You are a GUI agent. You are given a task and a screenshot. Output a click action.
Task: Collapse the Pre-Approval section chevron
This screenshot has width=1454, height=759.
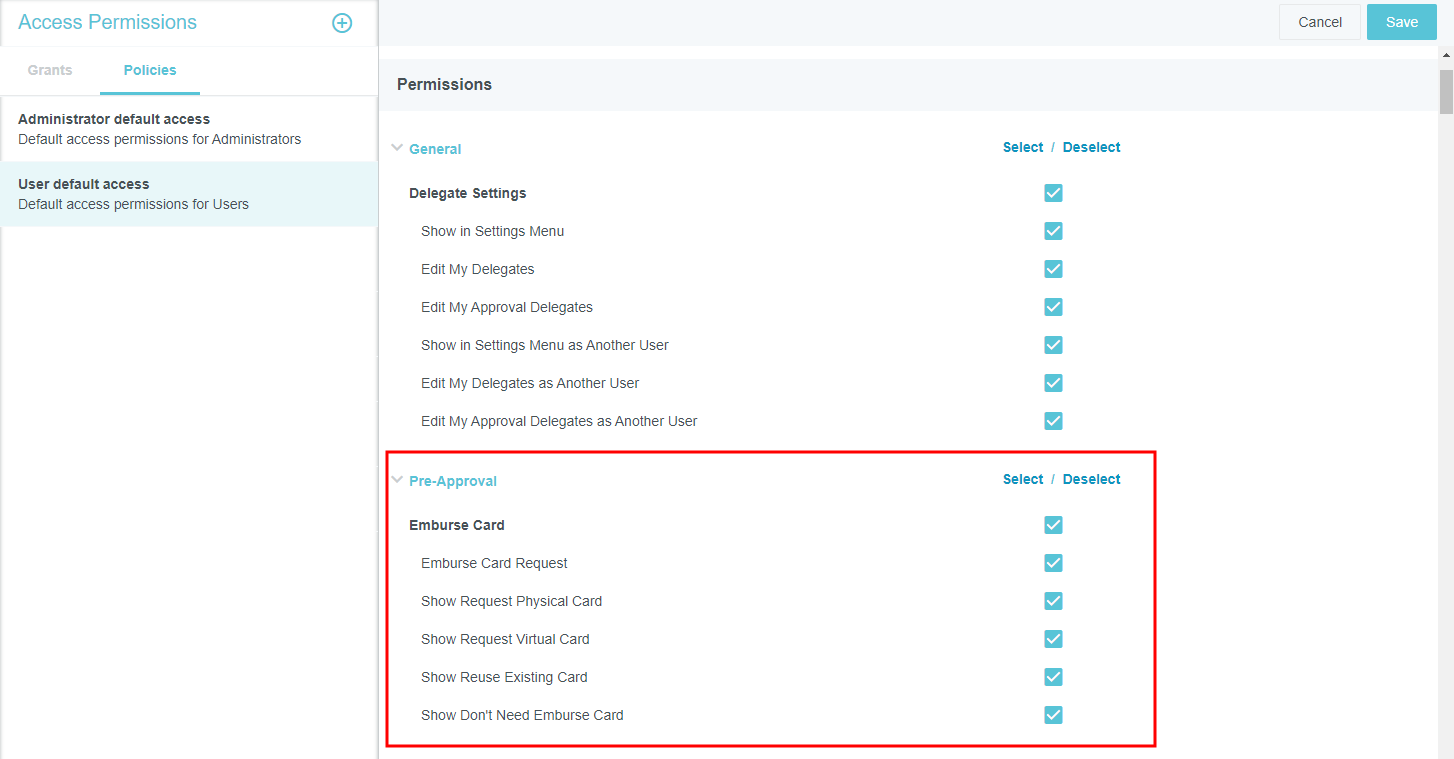397,480
